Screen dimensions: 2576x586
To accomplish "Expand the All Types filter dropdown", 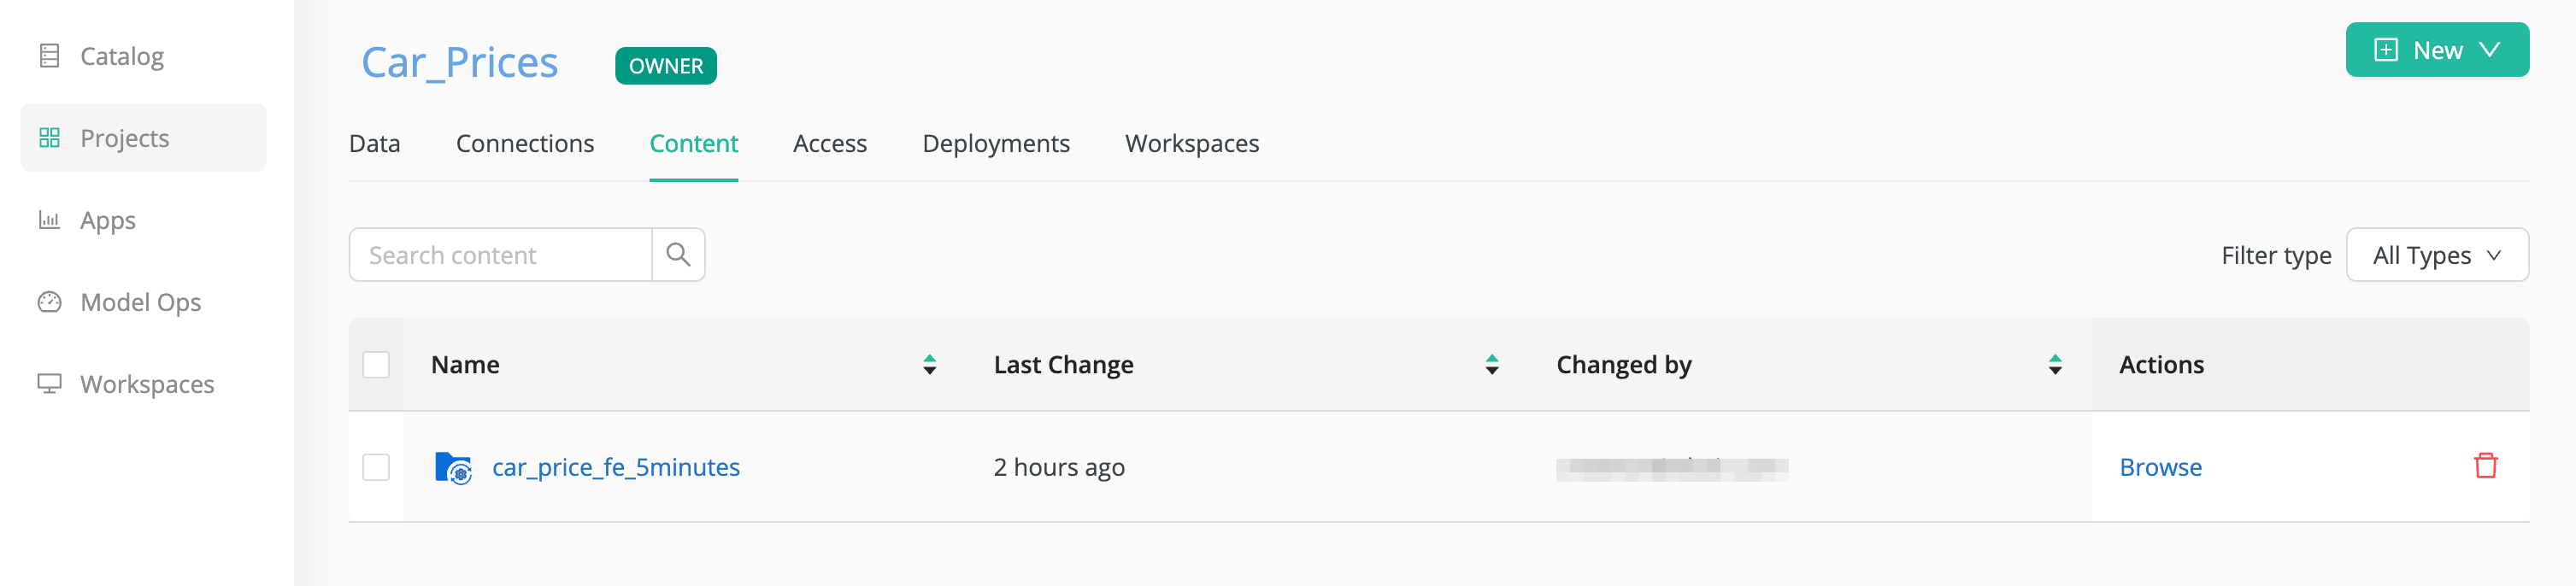I will [x=2437, y=255].
